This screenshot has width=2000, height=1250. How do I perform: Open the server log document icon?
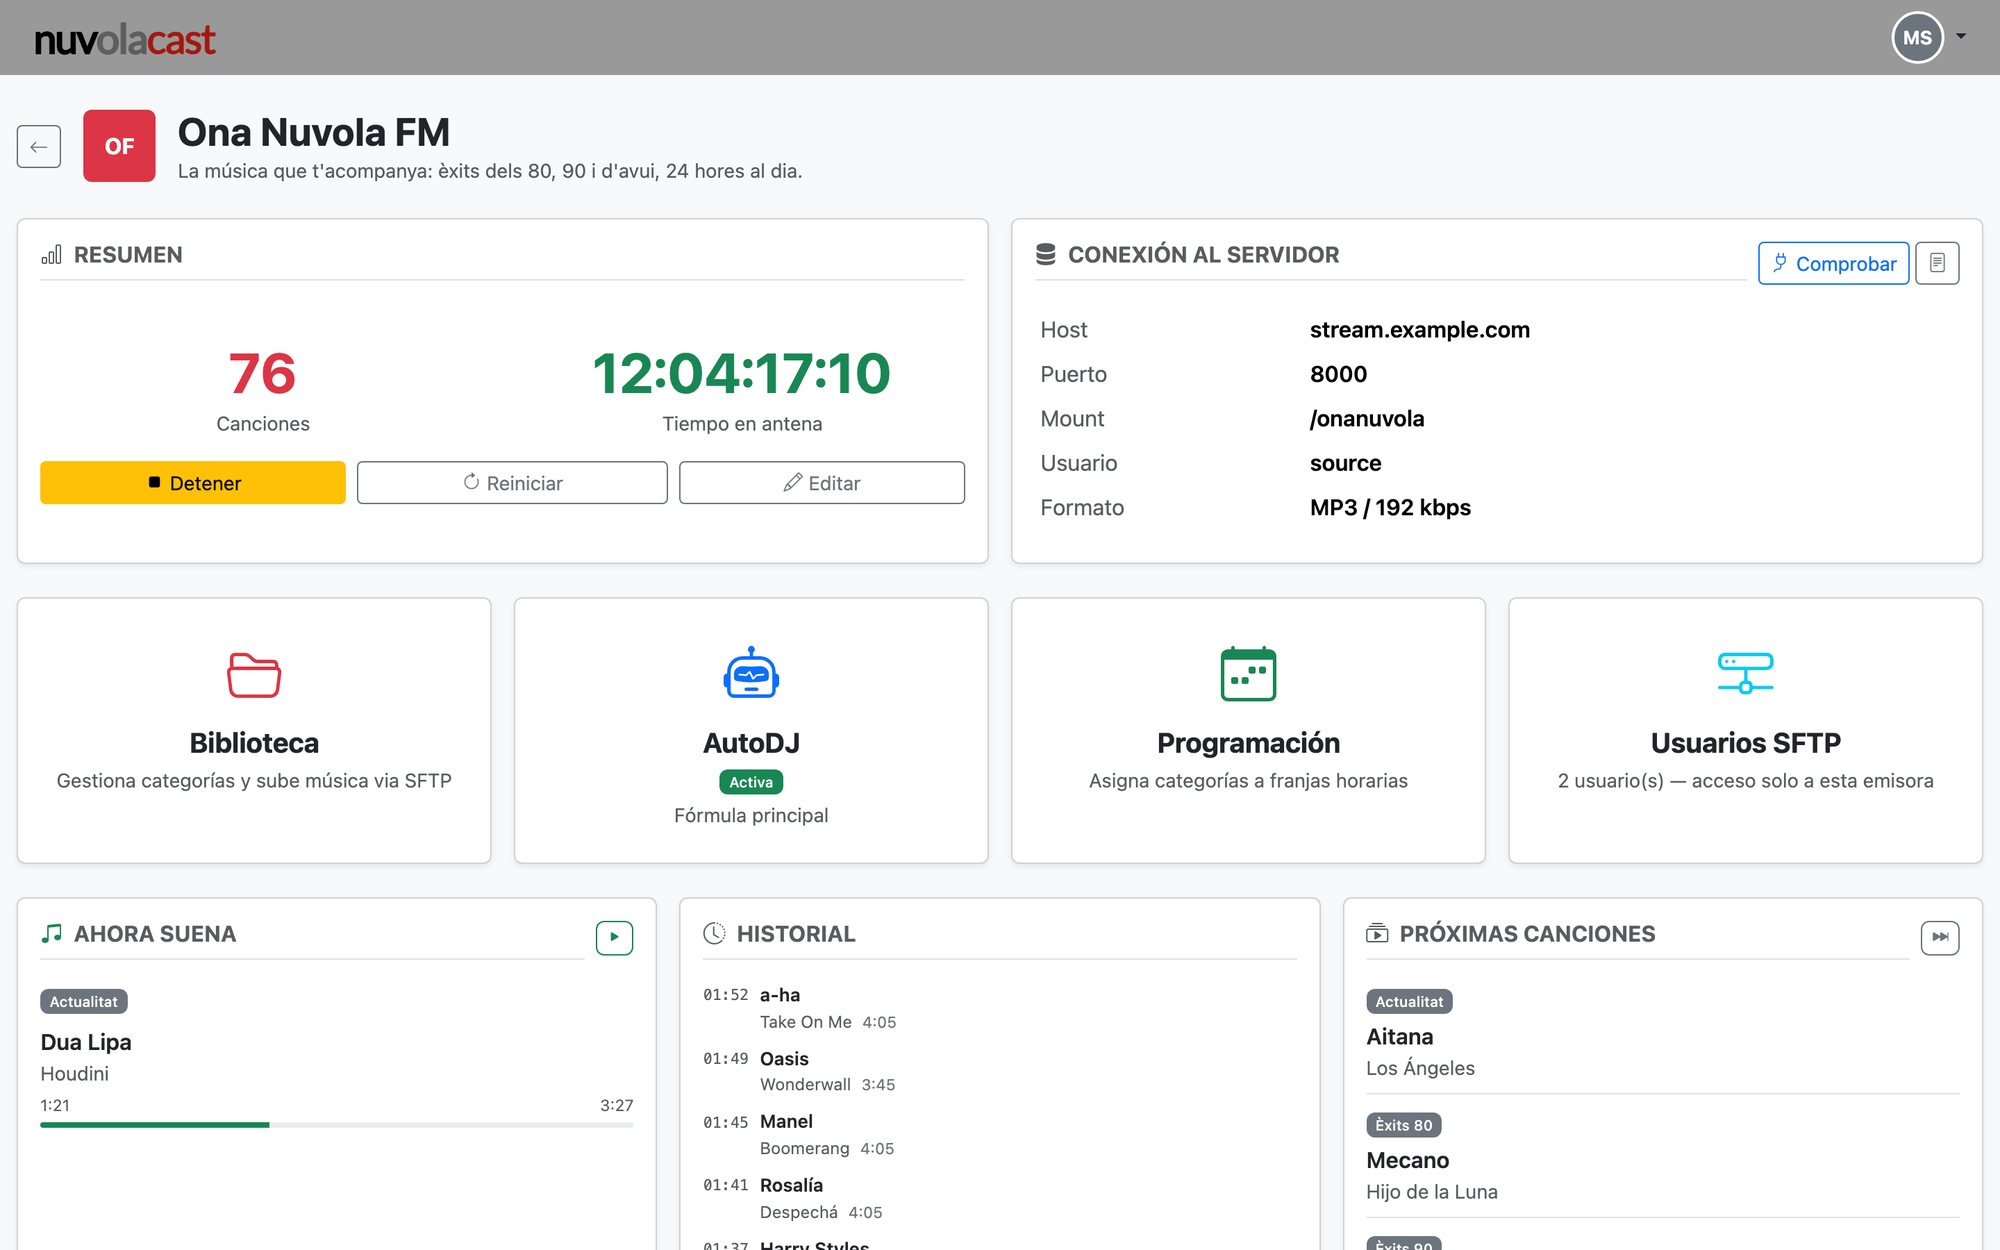click(1937, 263)
